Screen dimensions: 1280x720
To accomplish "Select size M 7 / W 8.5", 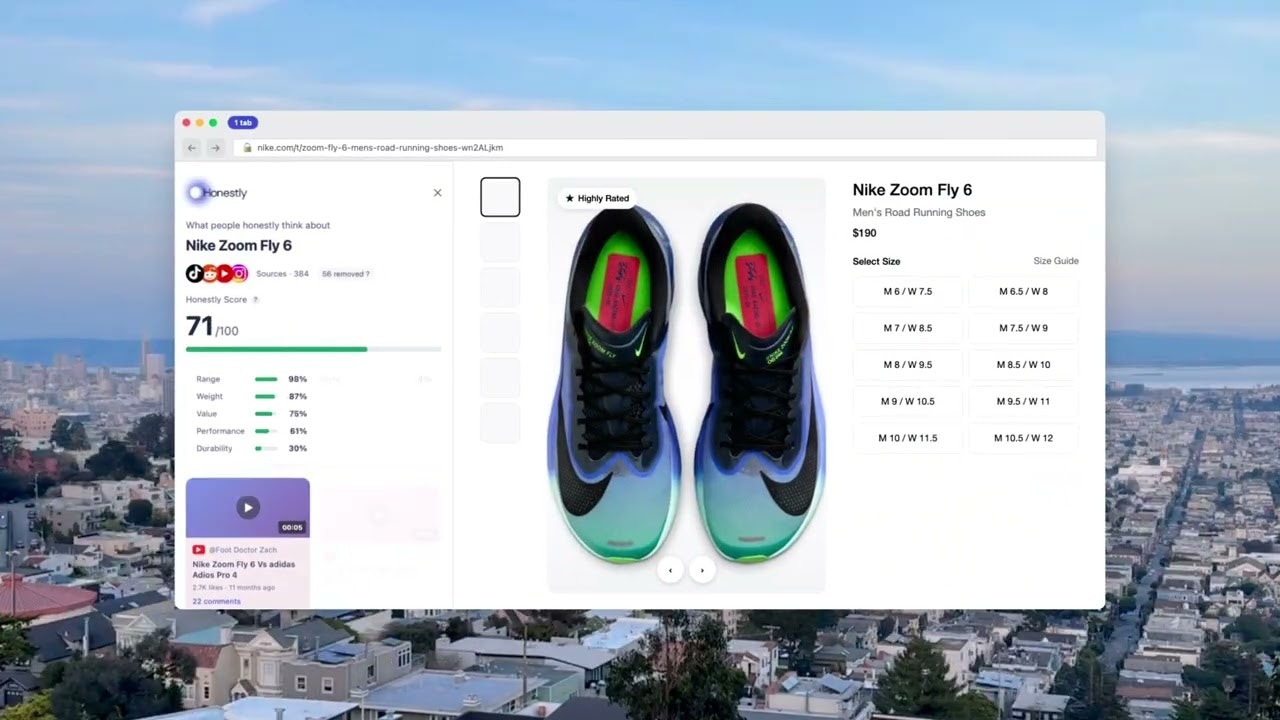I will (x=907, y=328).
